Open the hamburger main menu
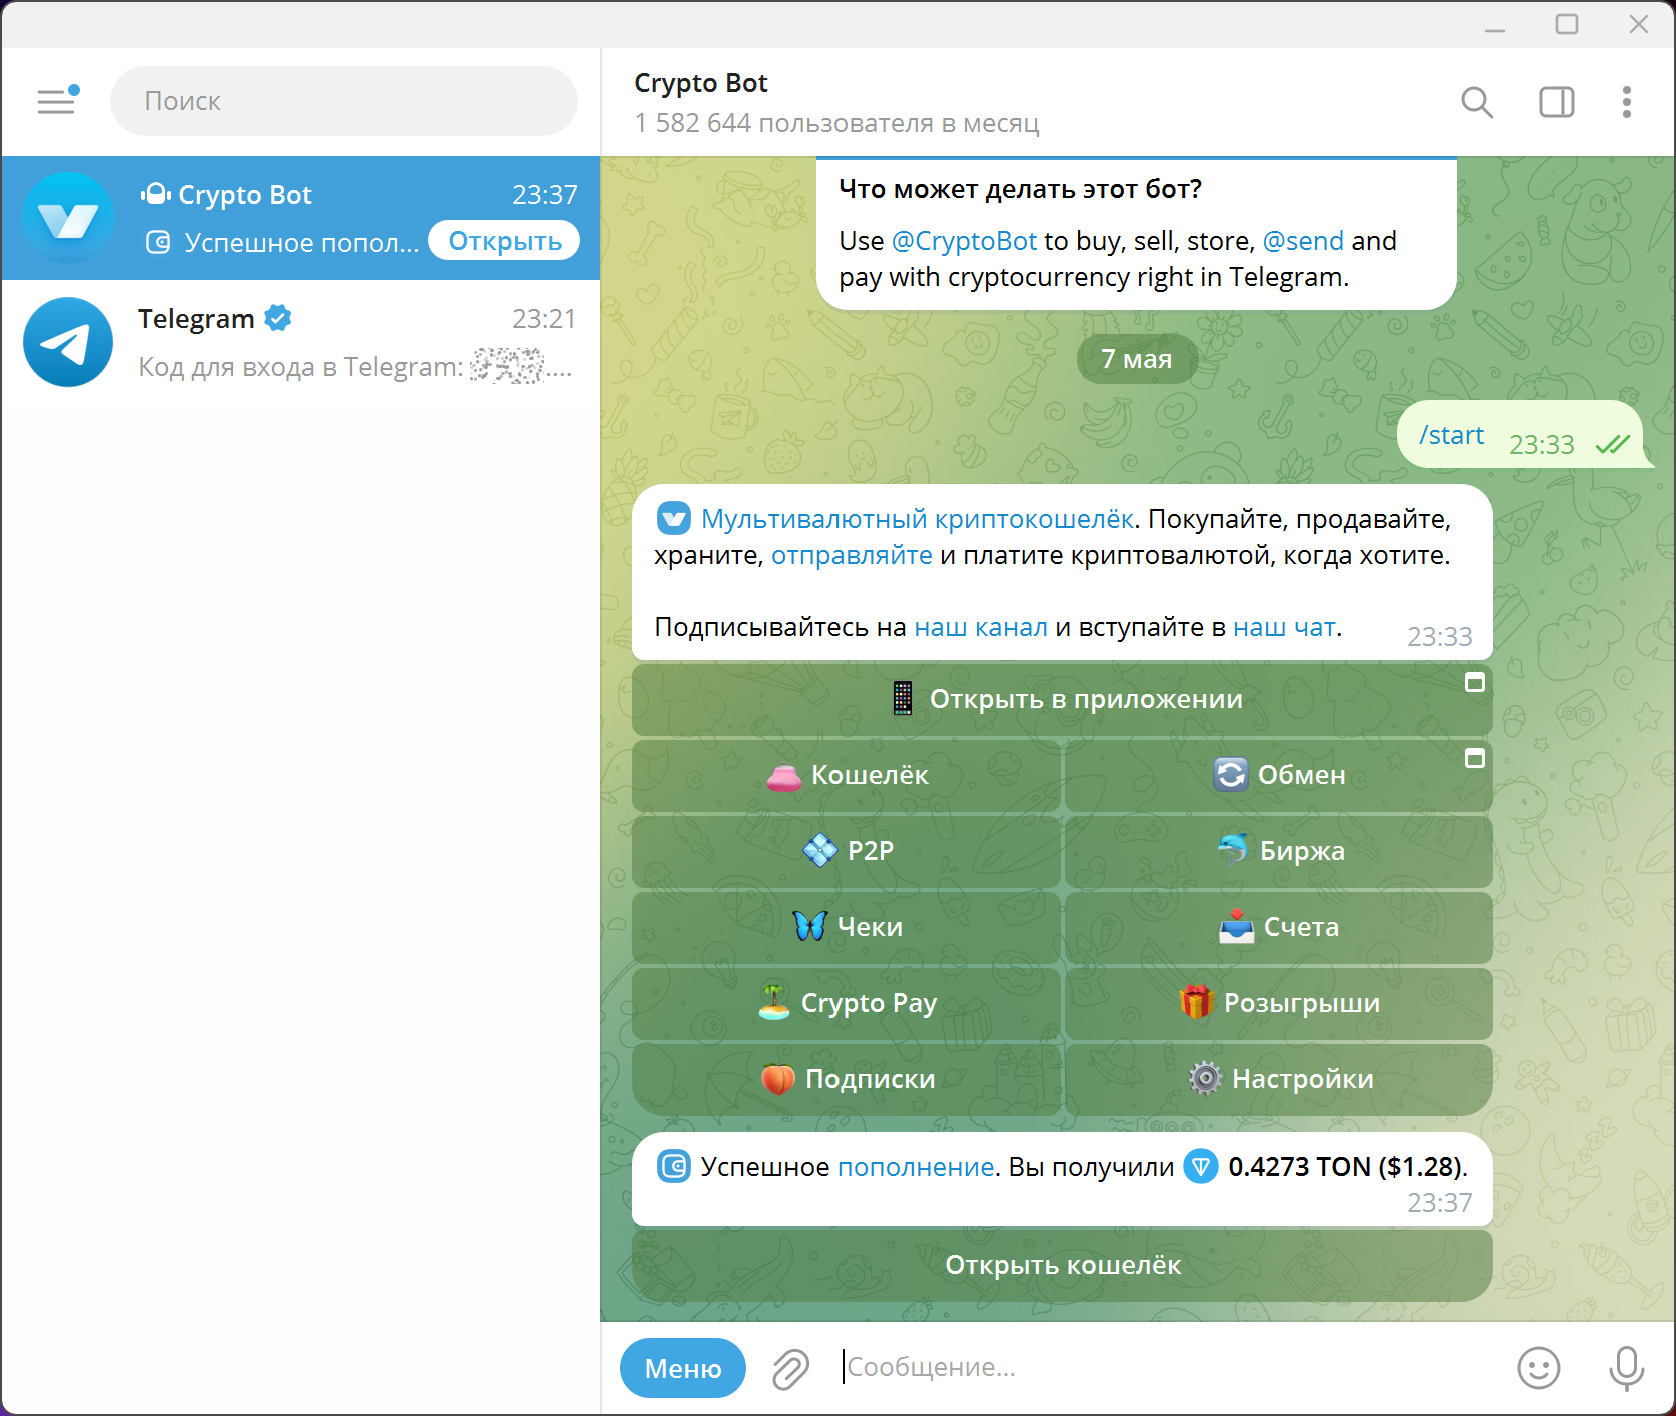The height and width of the screenshot is (1416, 1676). pos(57,100)
